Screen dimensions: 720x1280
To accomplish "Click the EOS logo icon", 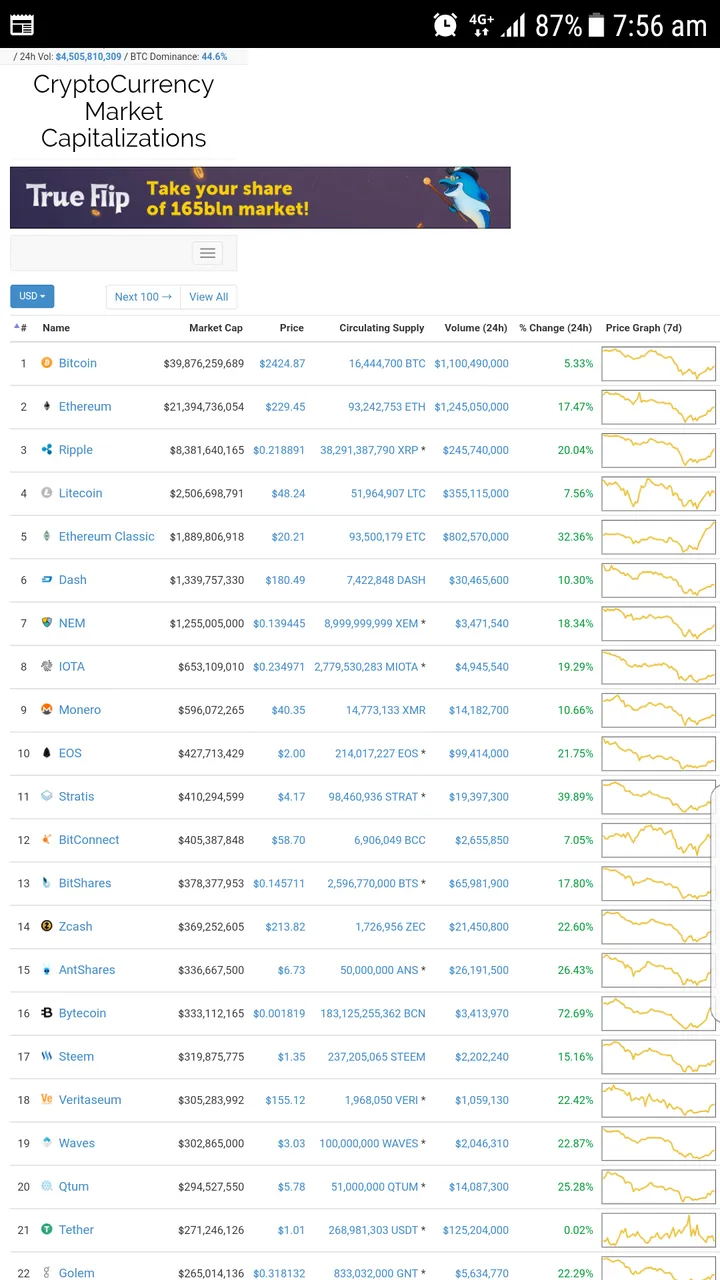I will pos(47,753).
